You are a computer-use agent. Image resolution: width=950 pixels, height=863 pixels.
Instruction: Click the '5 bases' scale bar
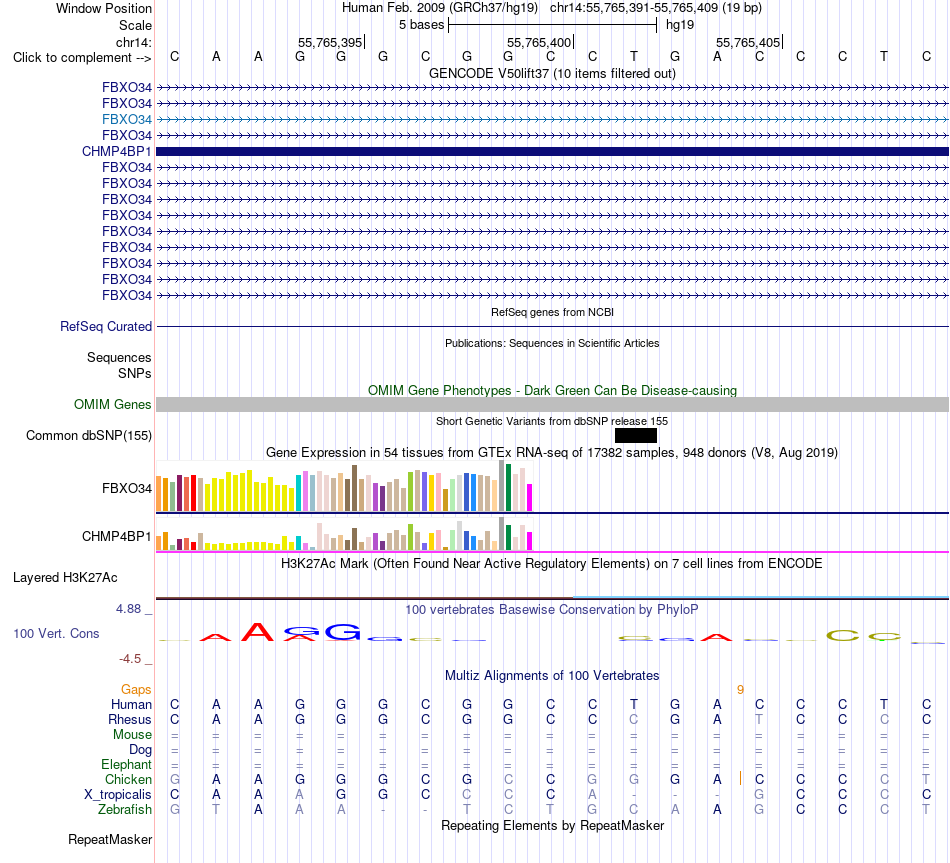point(552,25)
